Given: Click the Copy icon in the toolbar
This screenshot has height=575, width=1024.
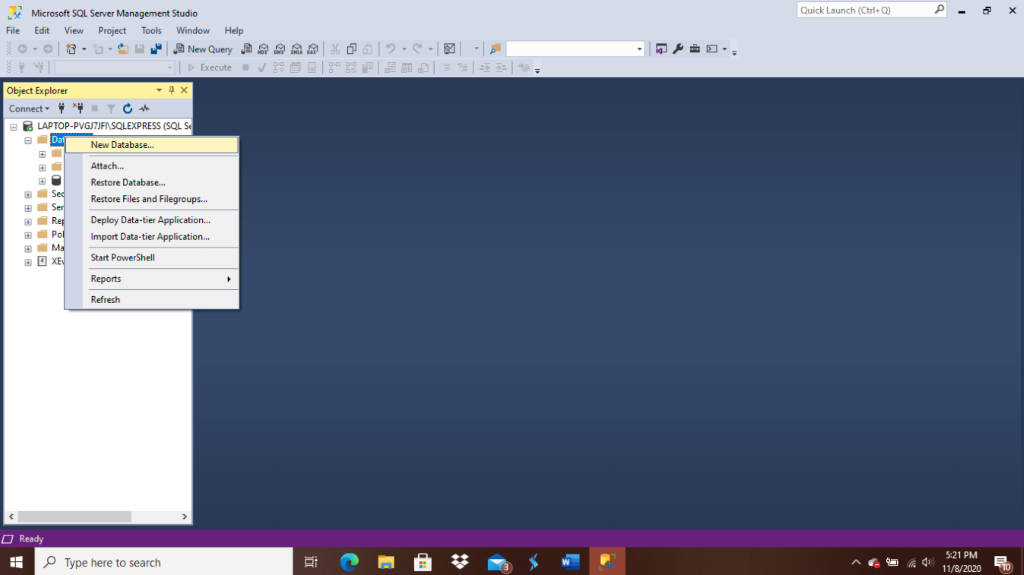Looking at the screenshot, I should click(x=351, y=49).
